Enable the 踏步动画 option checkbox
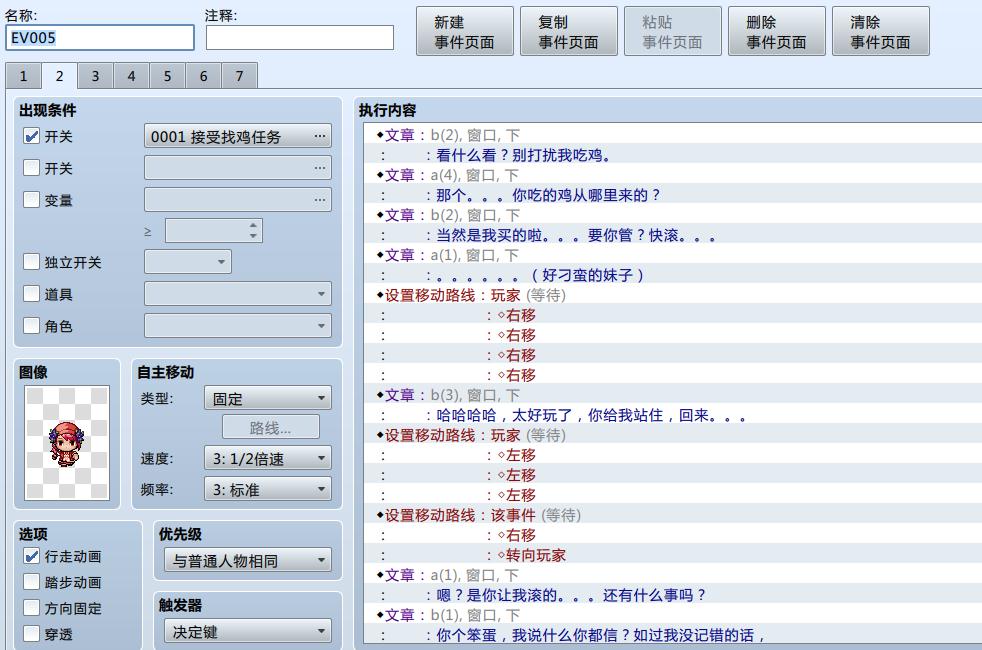The height and width of the screenshot is (650, 982). point(31,582)
